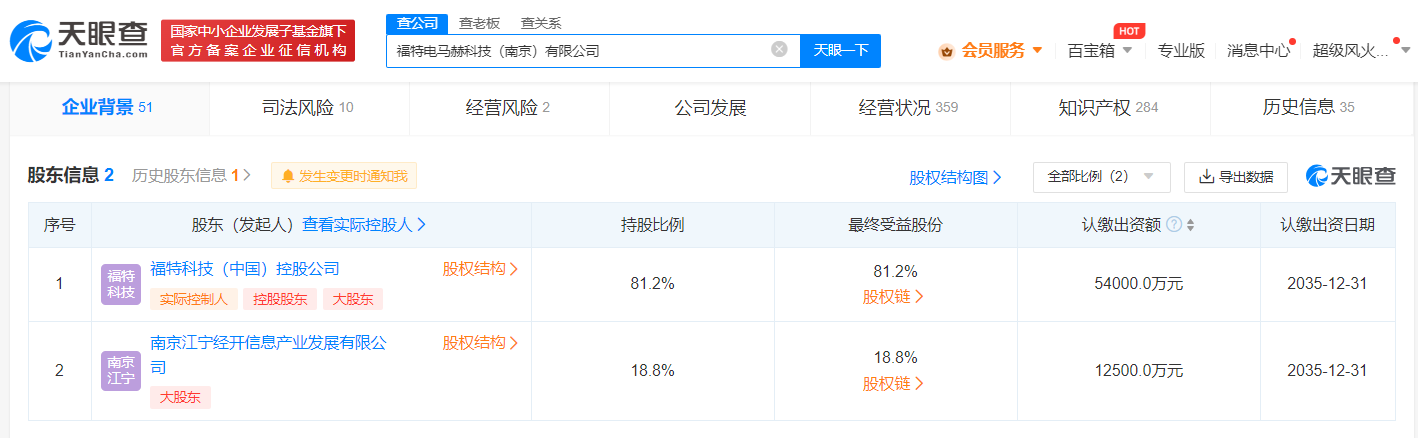Viewport: 1418px width, 438px height.
Task: Click the 导出数据 export button
Action: [x=1235, y=177]
